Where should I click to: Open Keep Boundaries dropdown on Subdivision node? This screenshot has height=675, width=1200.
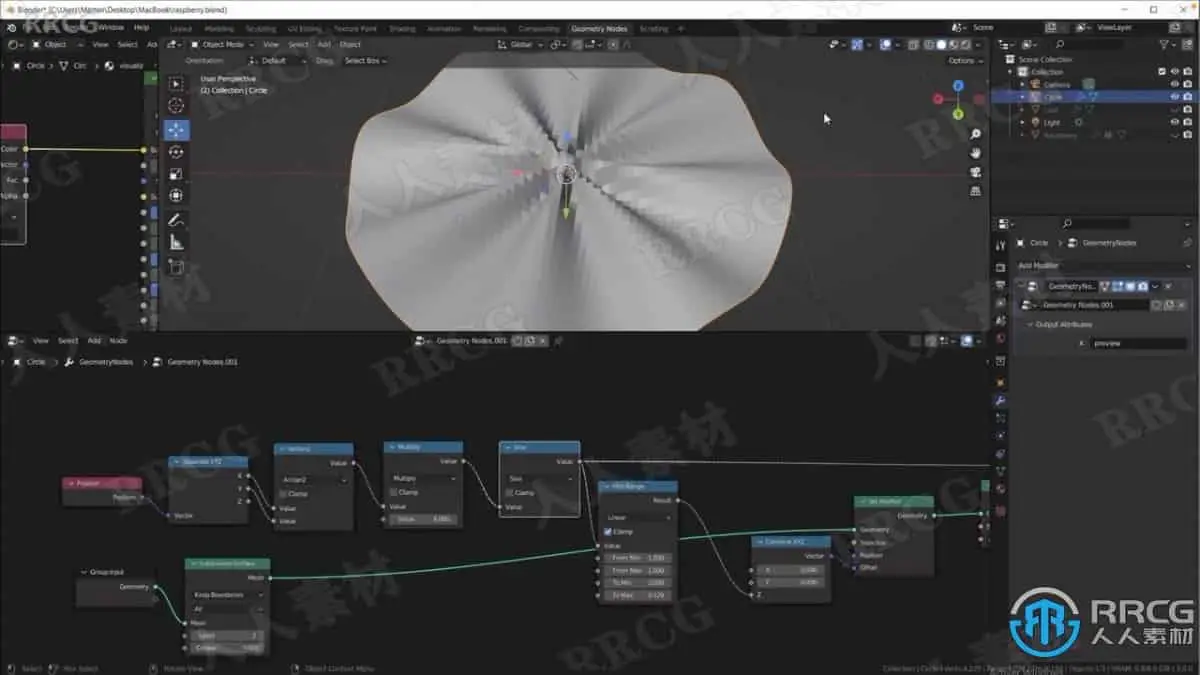coord(227,595)
